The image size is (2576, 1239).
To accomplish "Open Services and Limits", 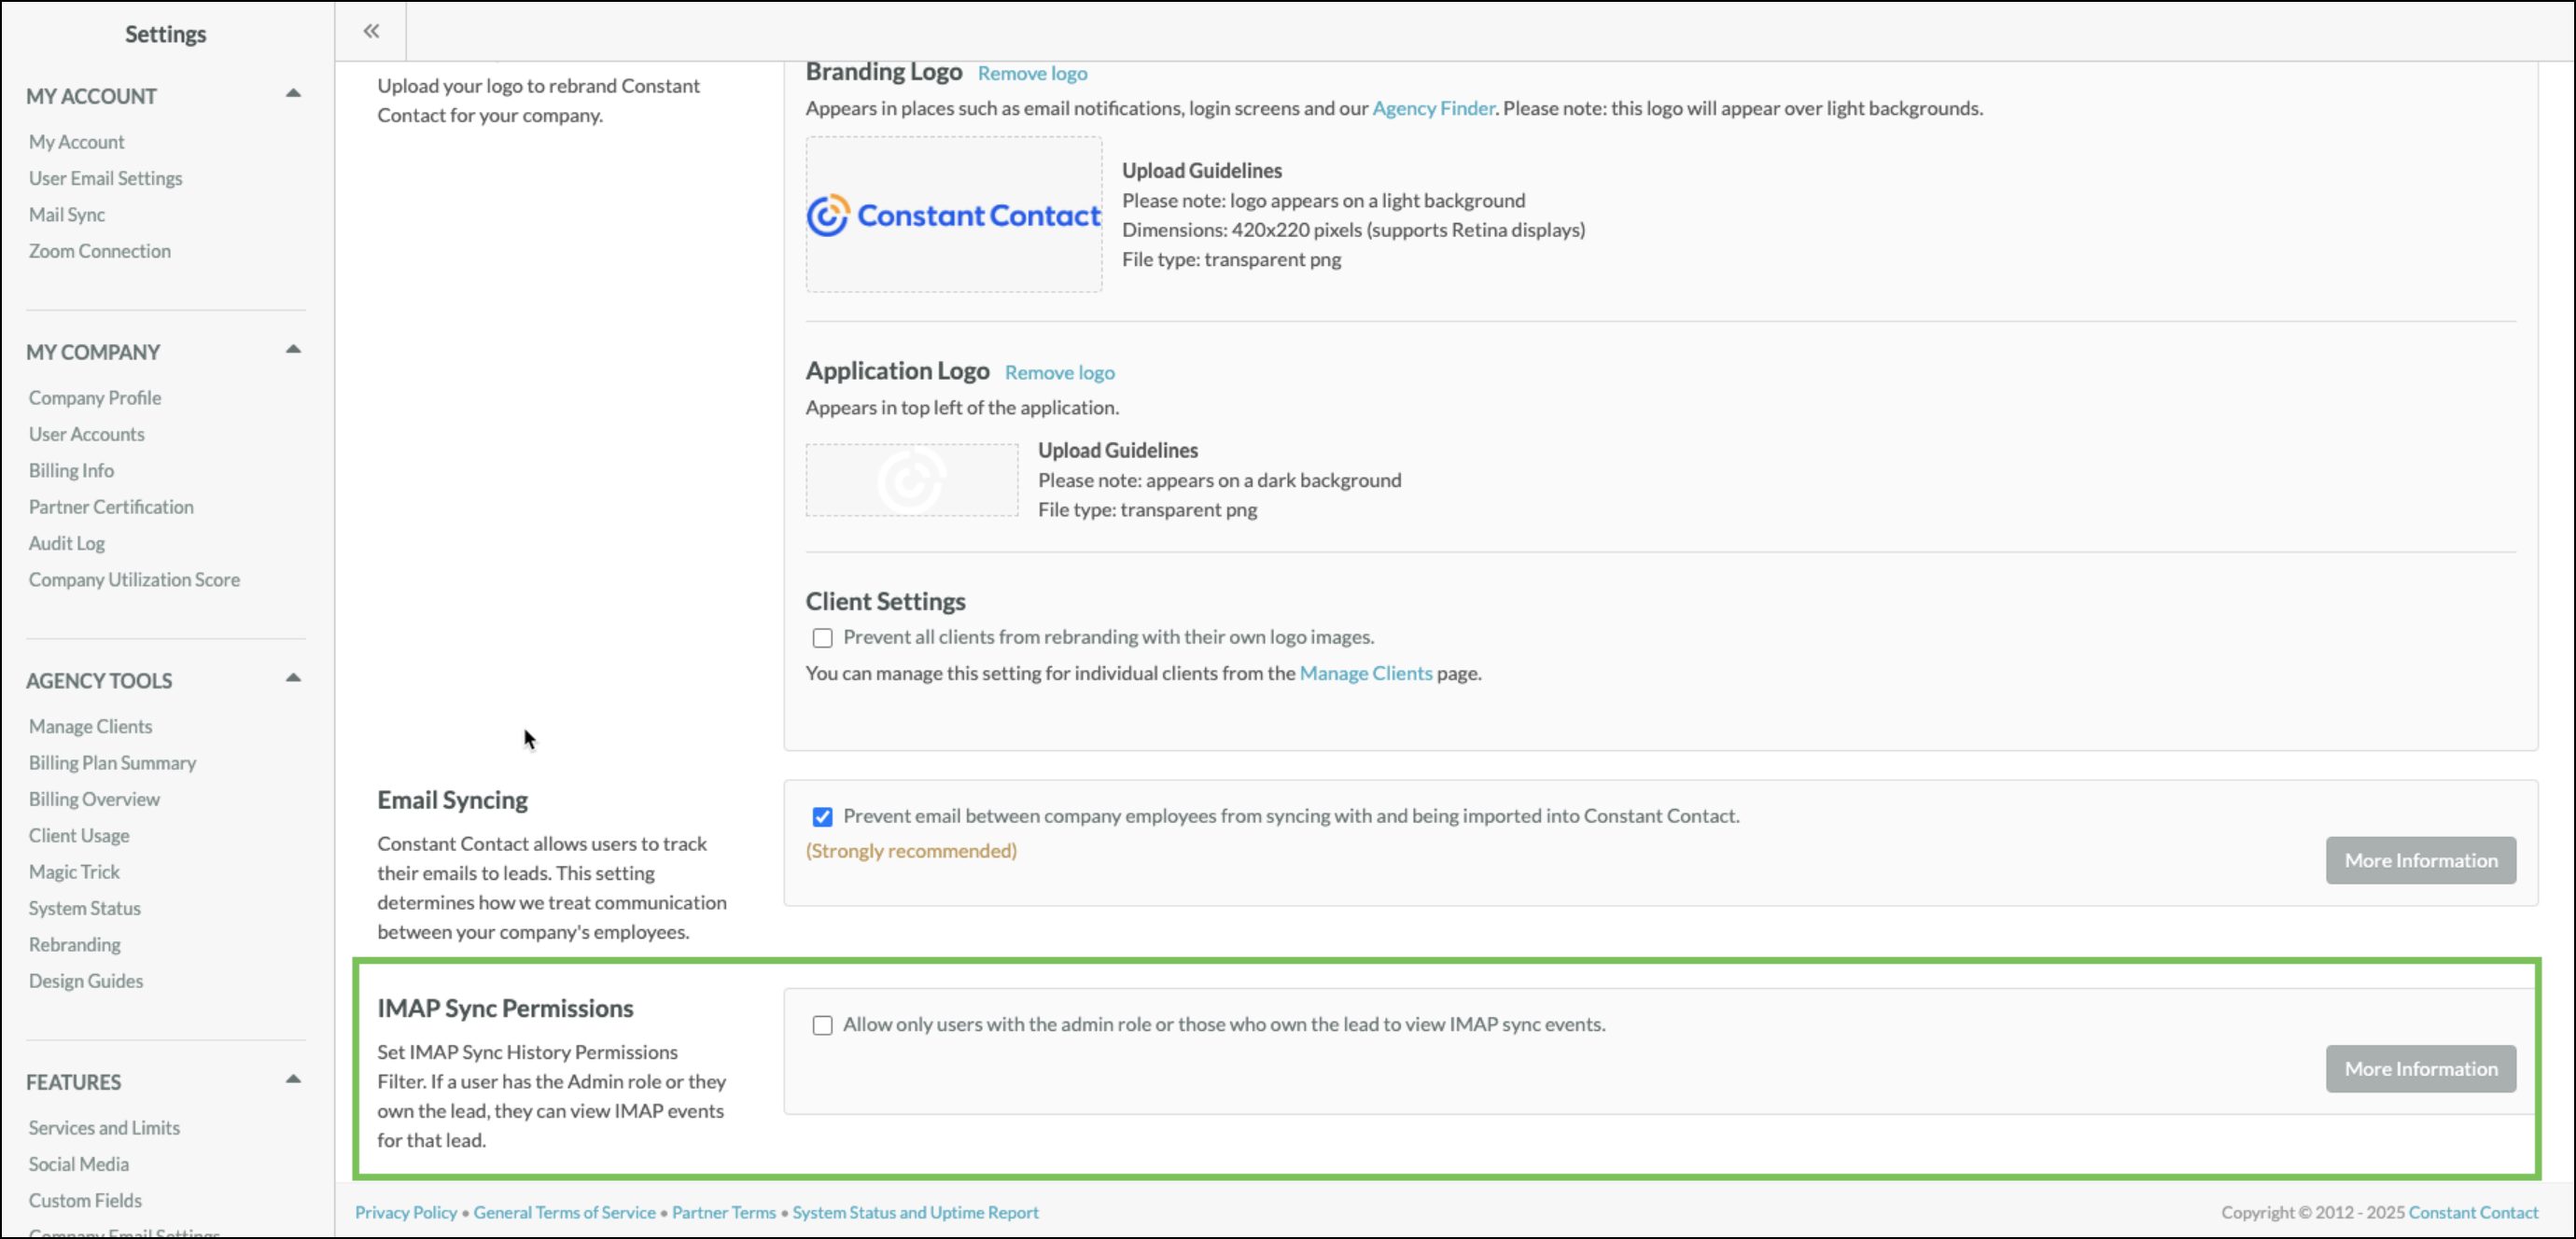I will [x=104, y=1128].
